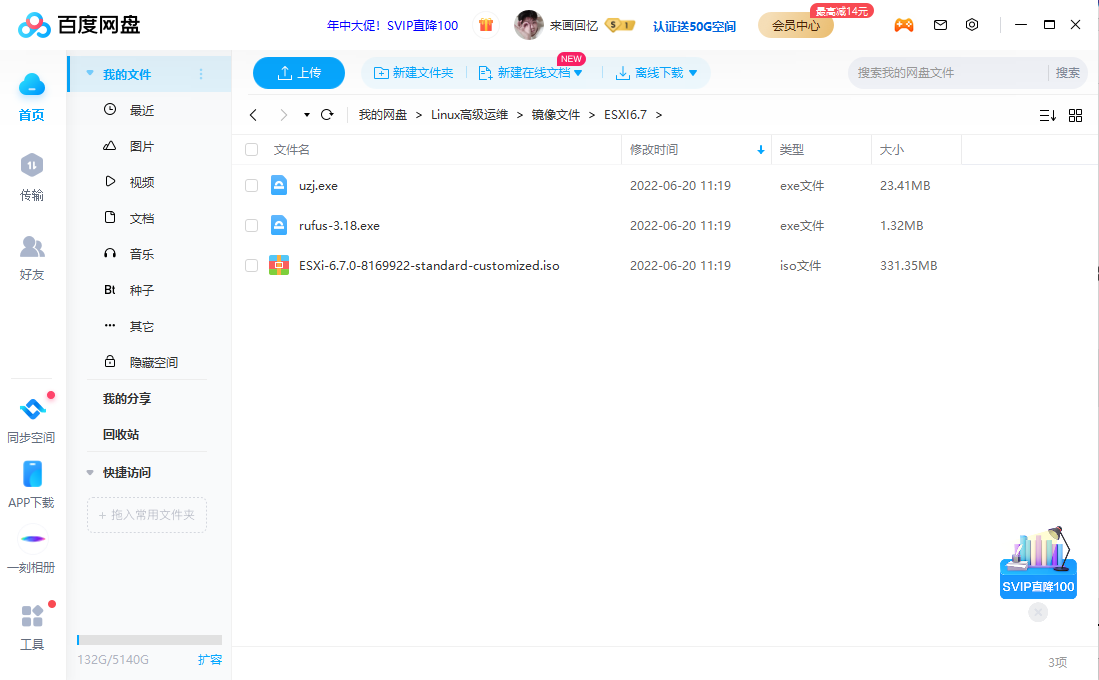Open the 我的文件 more options dots
The image size is (1099, 680).
pyautogui.click(x=201, y=74)
